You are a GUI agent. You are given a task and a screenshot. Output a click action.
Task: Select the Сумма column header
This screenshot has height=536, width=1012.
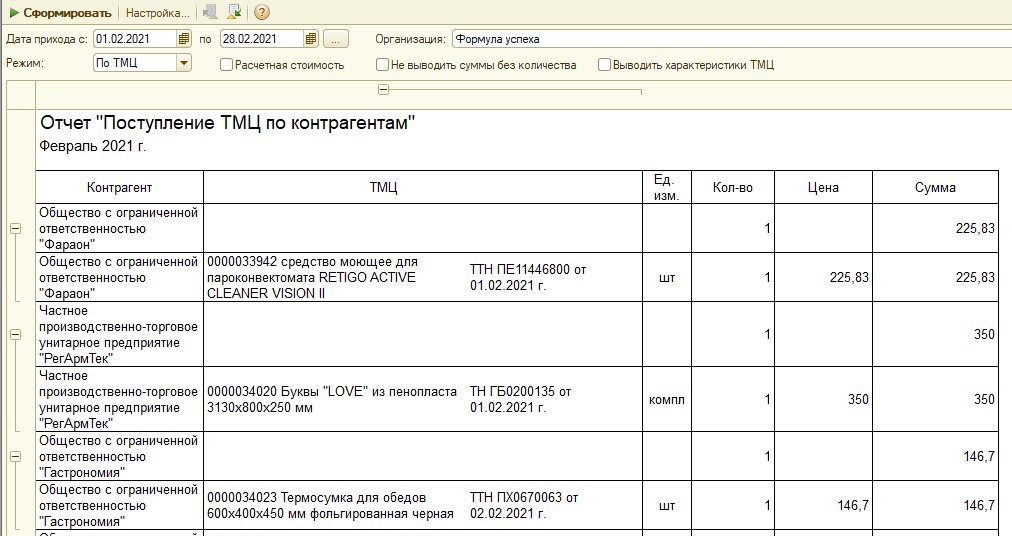tap(935, 188)
